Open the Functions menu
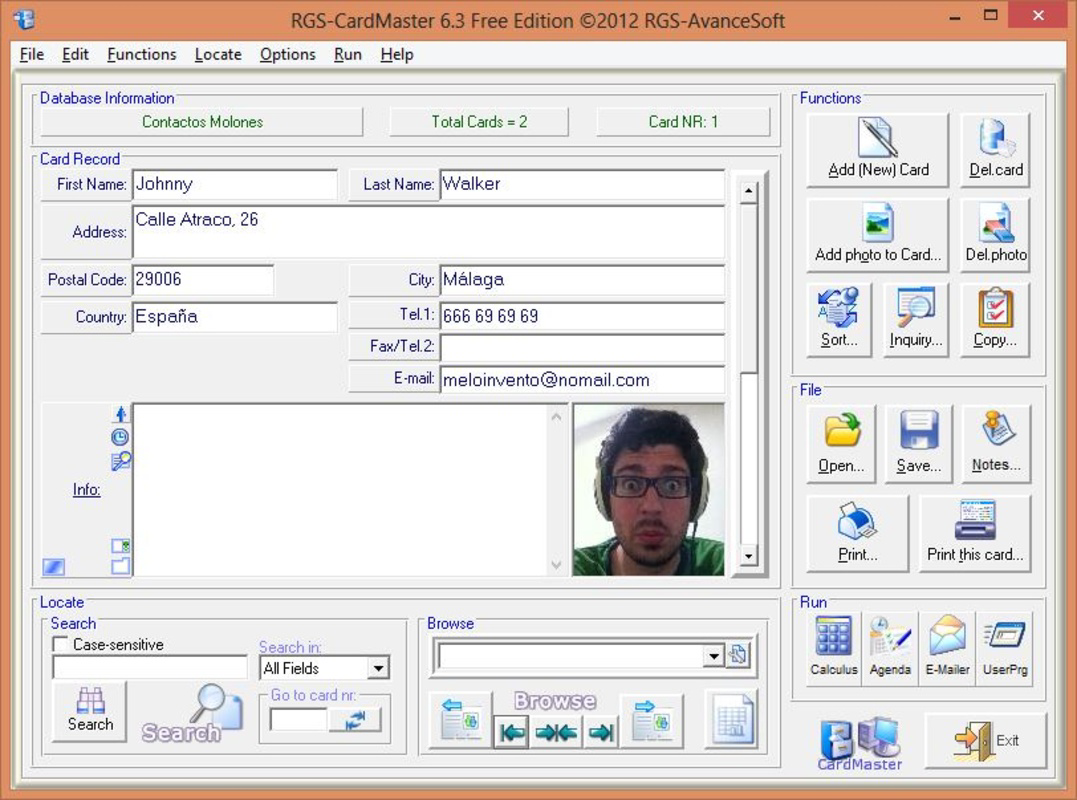Viewport: 1077px width, 800px height. coord(141,54)
